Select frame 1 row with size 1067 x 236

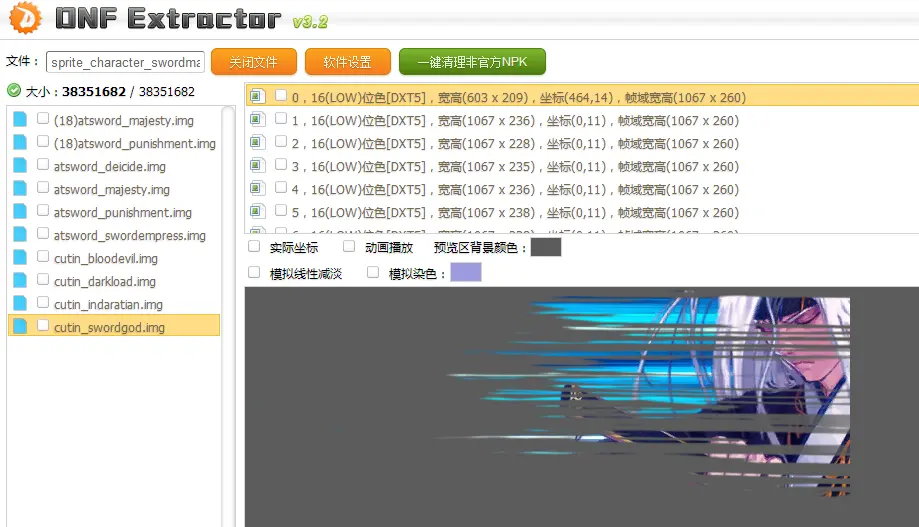[582, 120]
